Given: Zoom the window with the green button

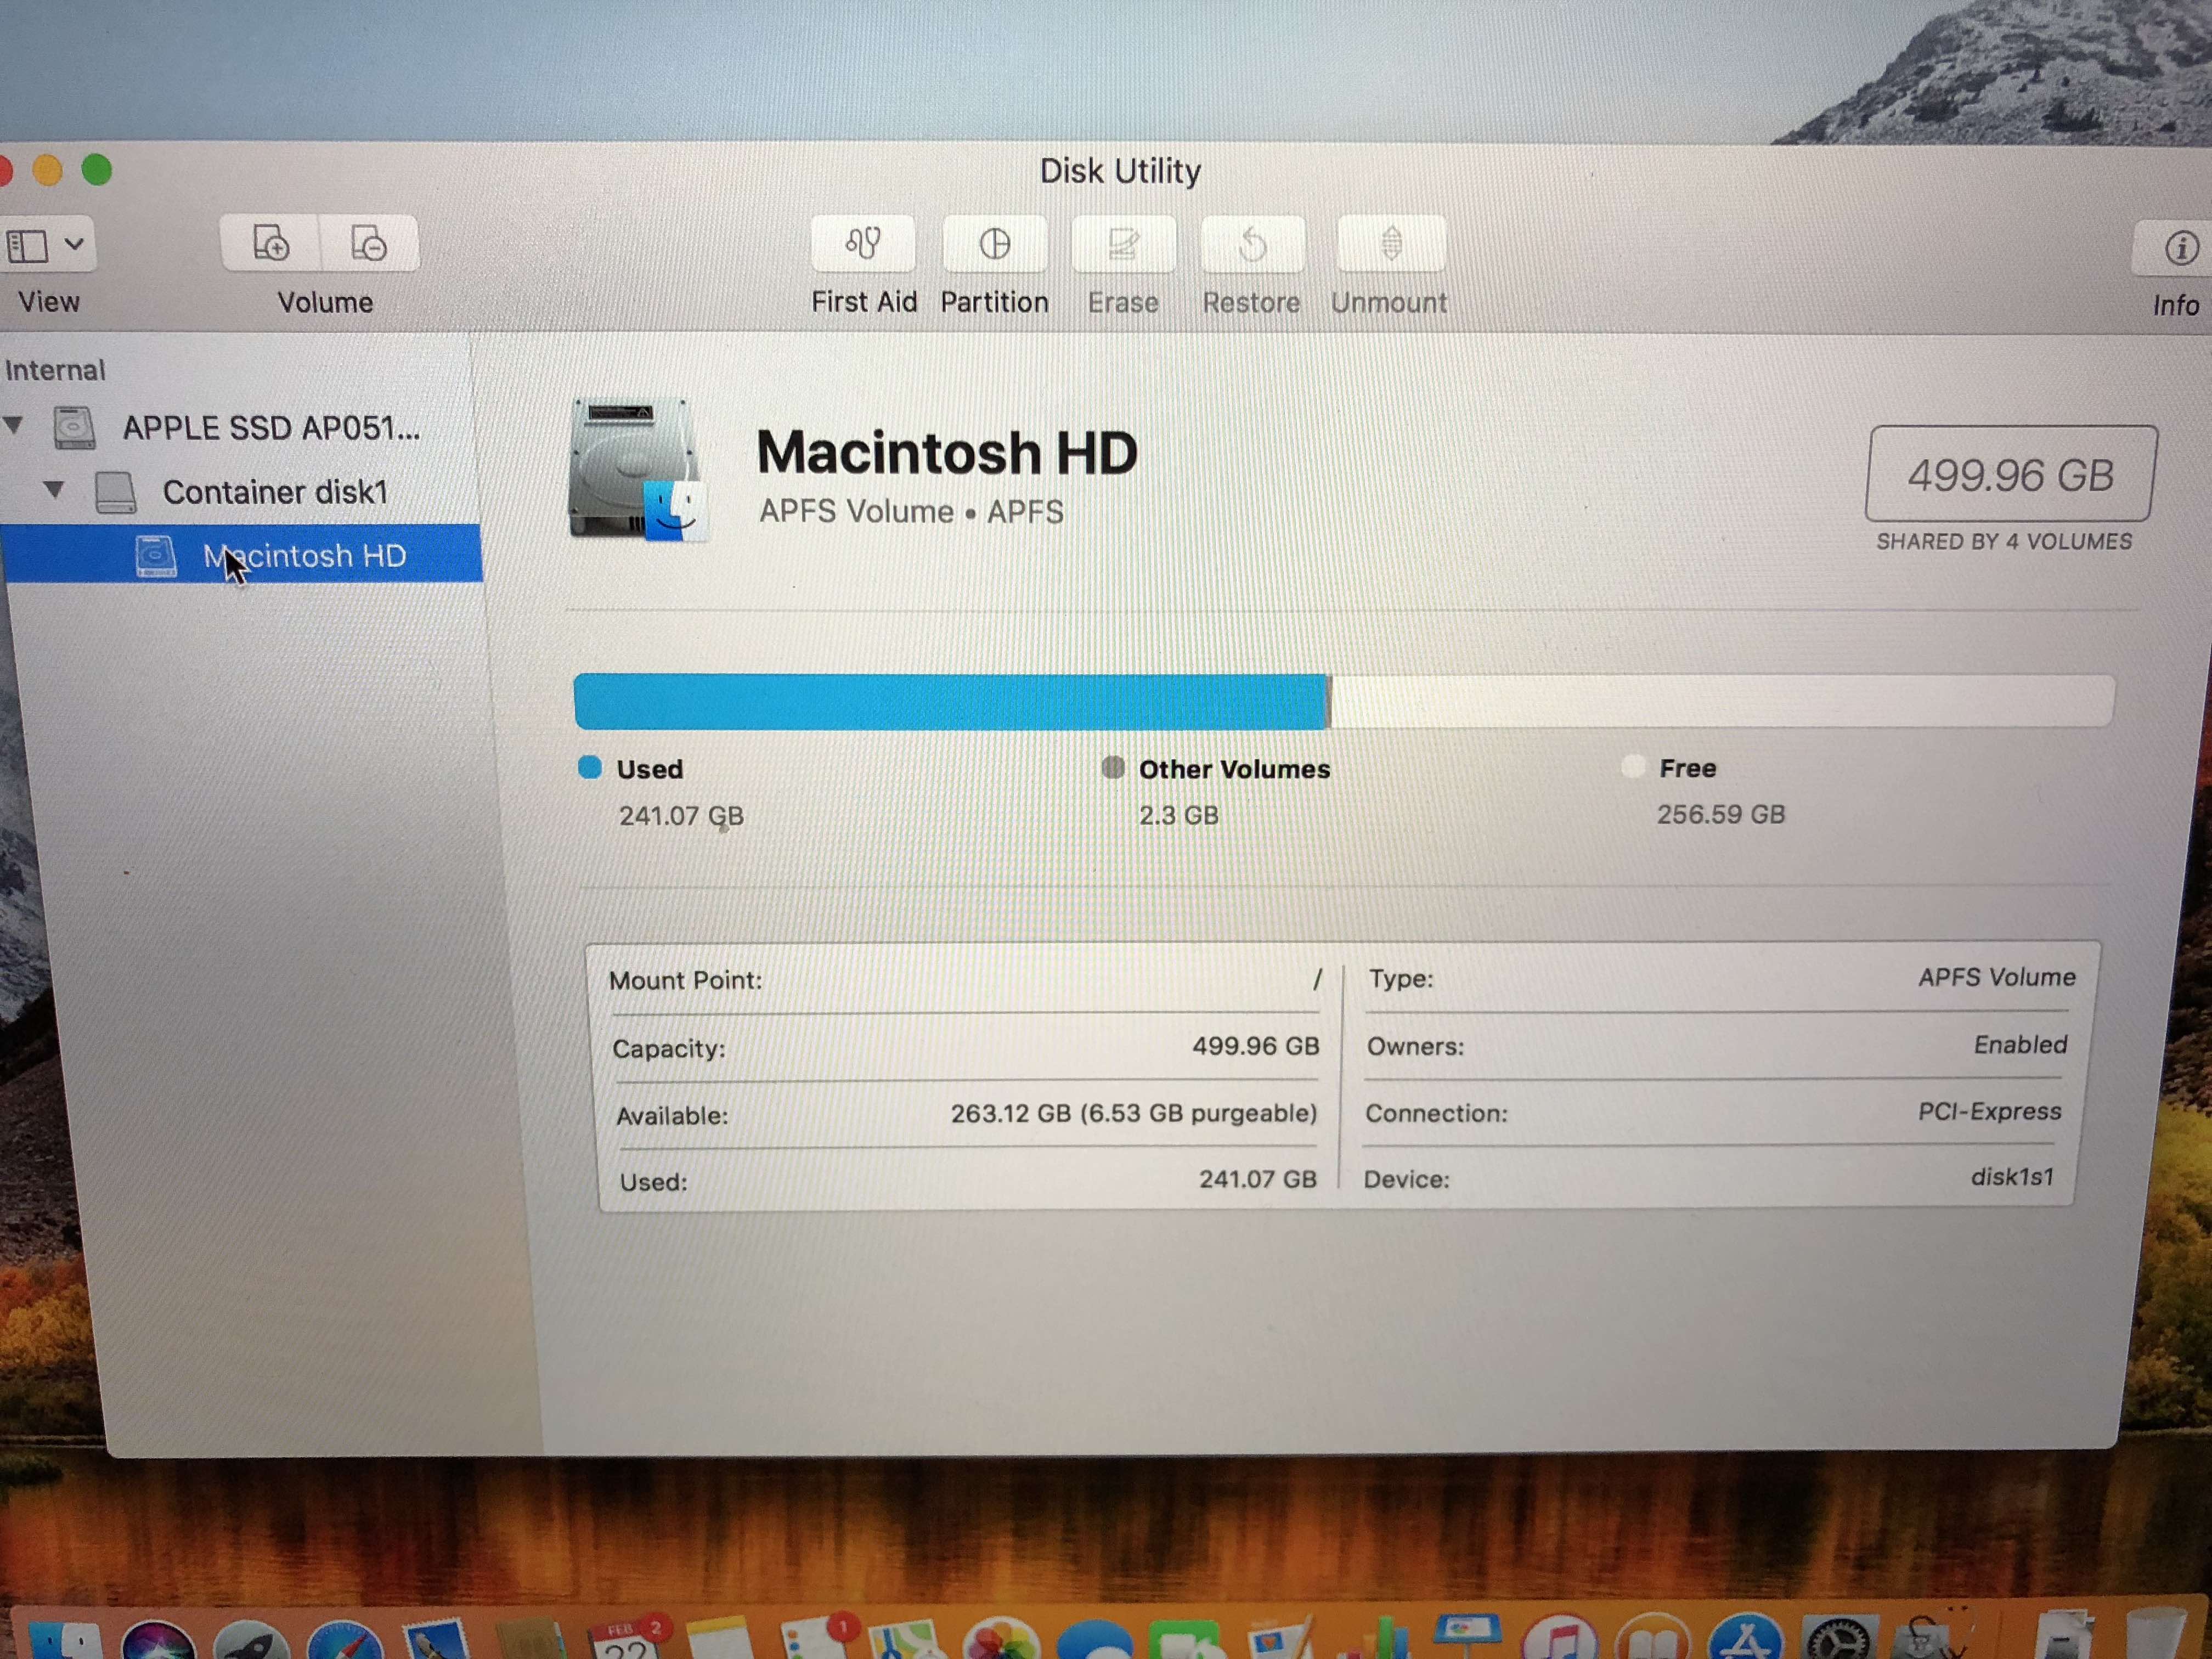Looking at the screenshot, I should (x=96, y=170).
